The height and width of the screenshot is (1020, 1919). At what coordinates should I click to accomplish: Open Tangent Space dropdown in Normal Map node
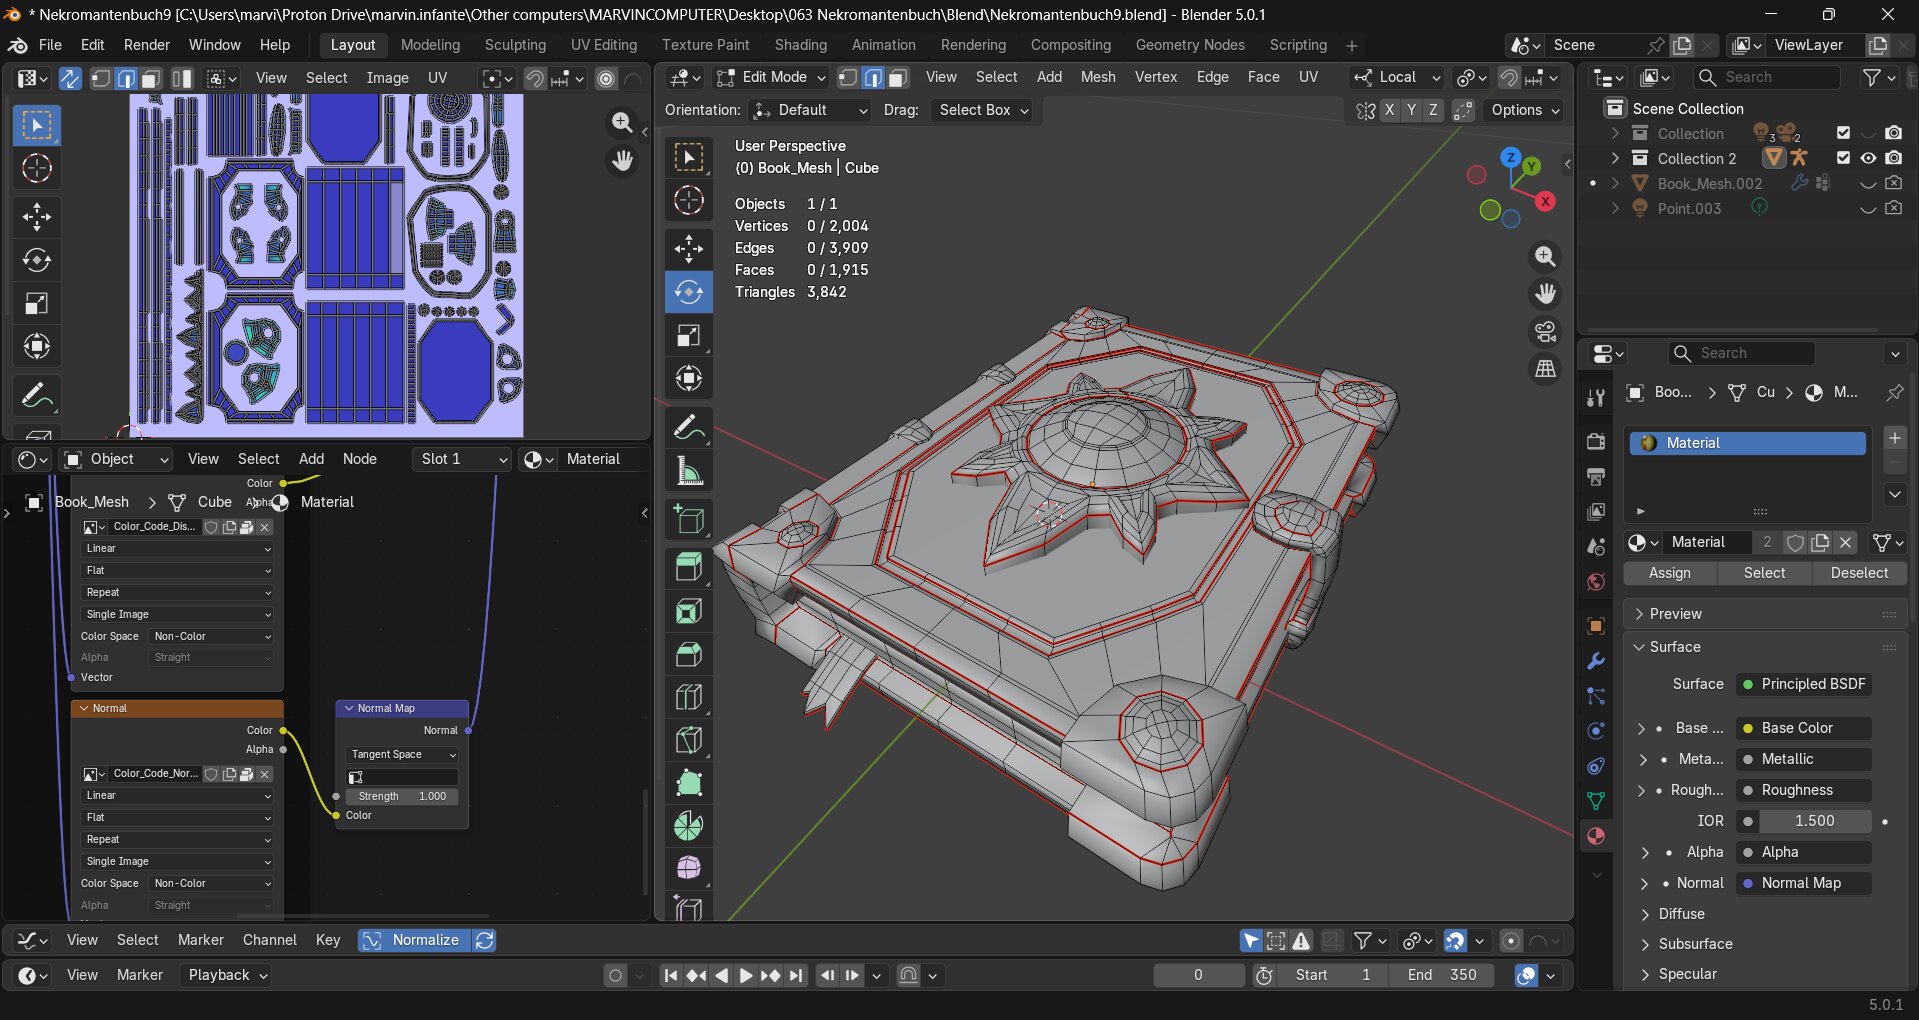(x=402, y=754)
